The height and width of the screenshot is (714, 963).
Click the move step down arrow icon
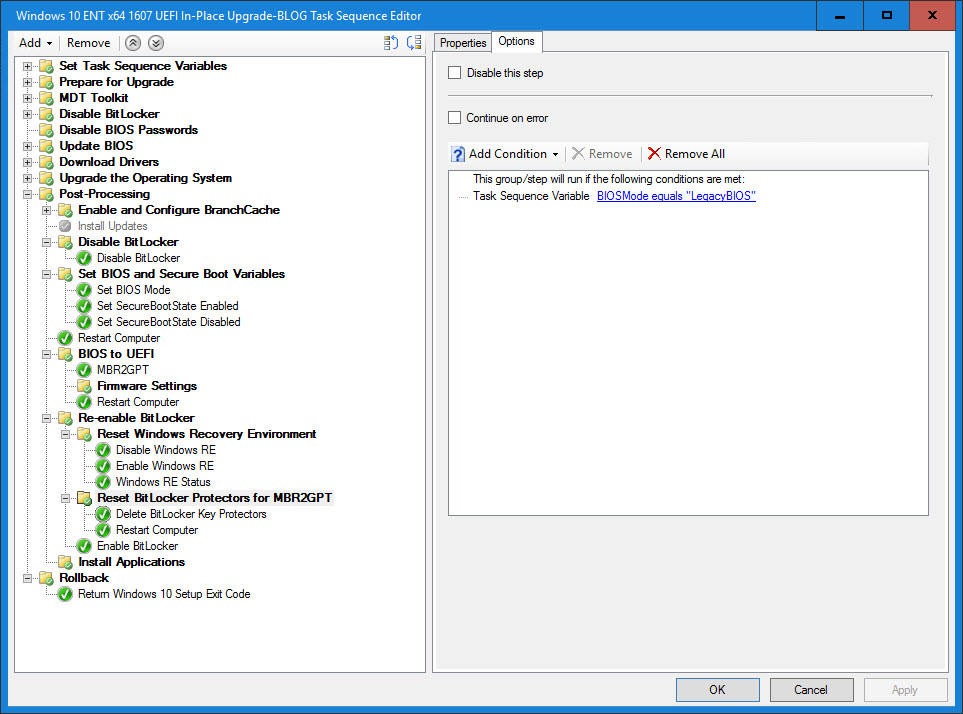point(155,43)
